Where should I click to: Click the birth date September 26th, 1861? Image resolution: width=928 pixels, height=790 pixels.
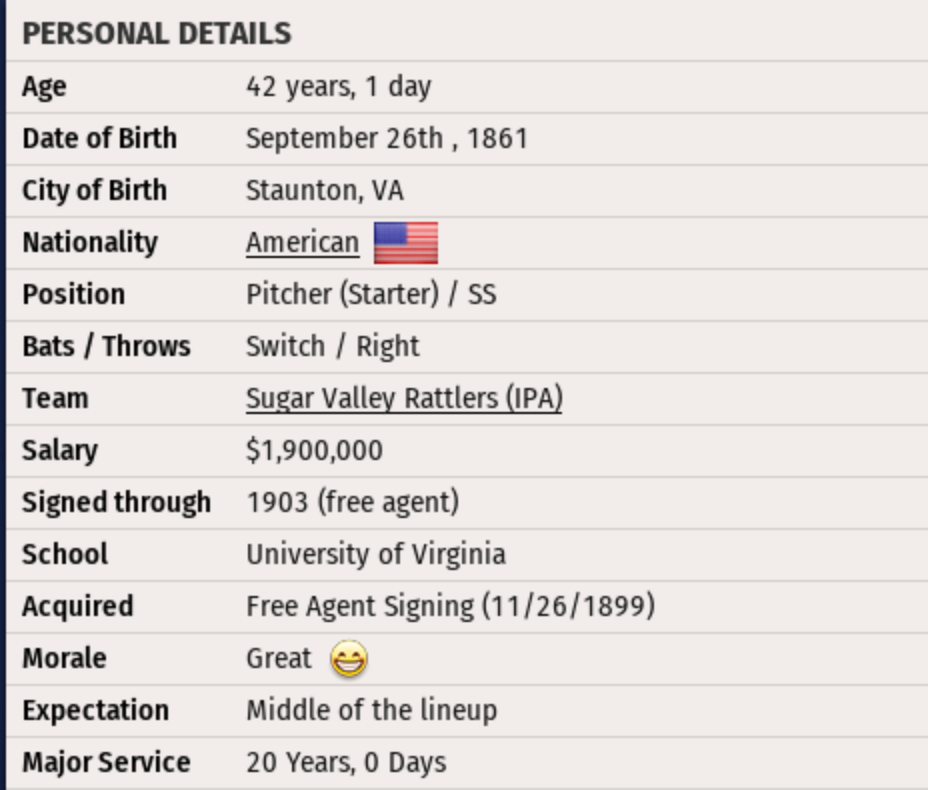[x=386, y=138]
